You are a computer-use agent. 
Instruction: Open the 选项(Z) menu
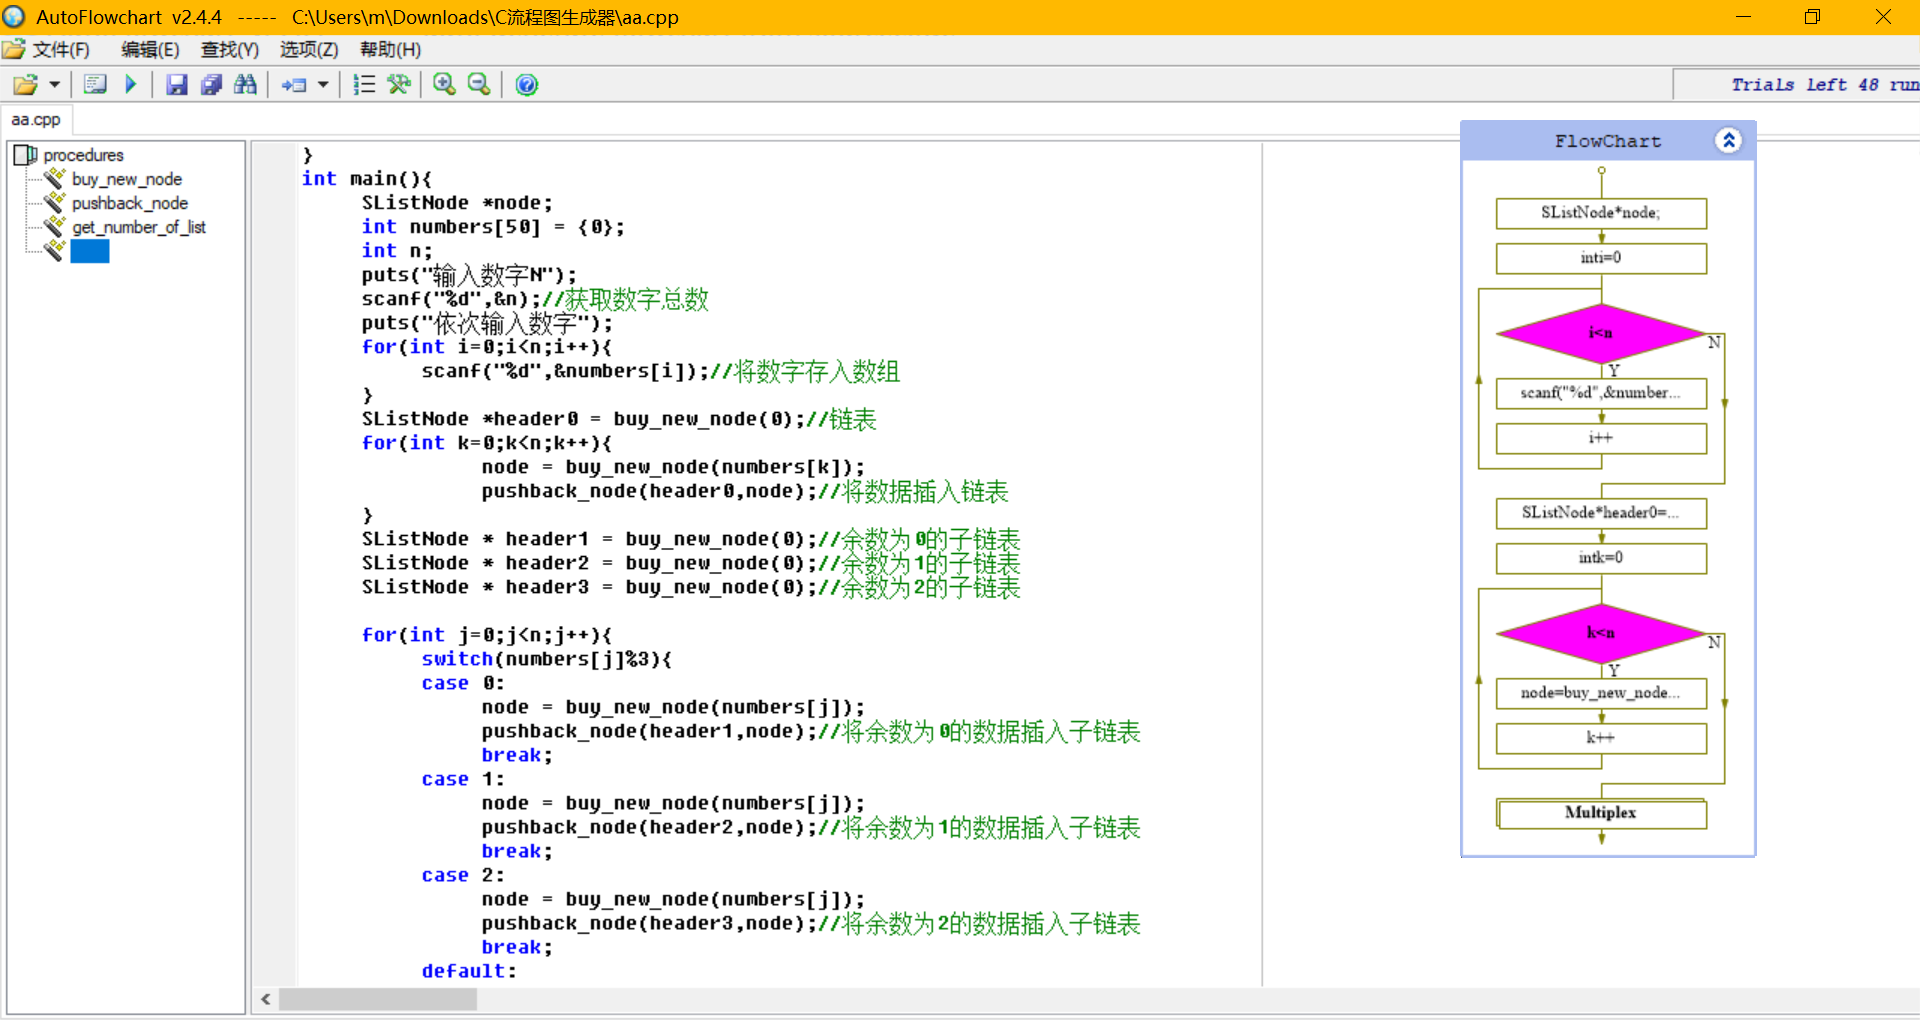coord(308,50)
